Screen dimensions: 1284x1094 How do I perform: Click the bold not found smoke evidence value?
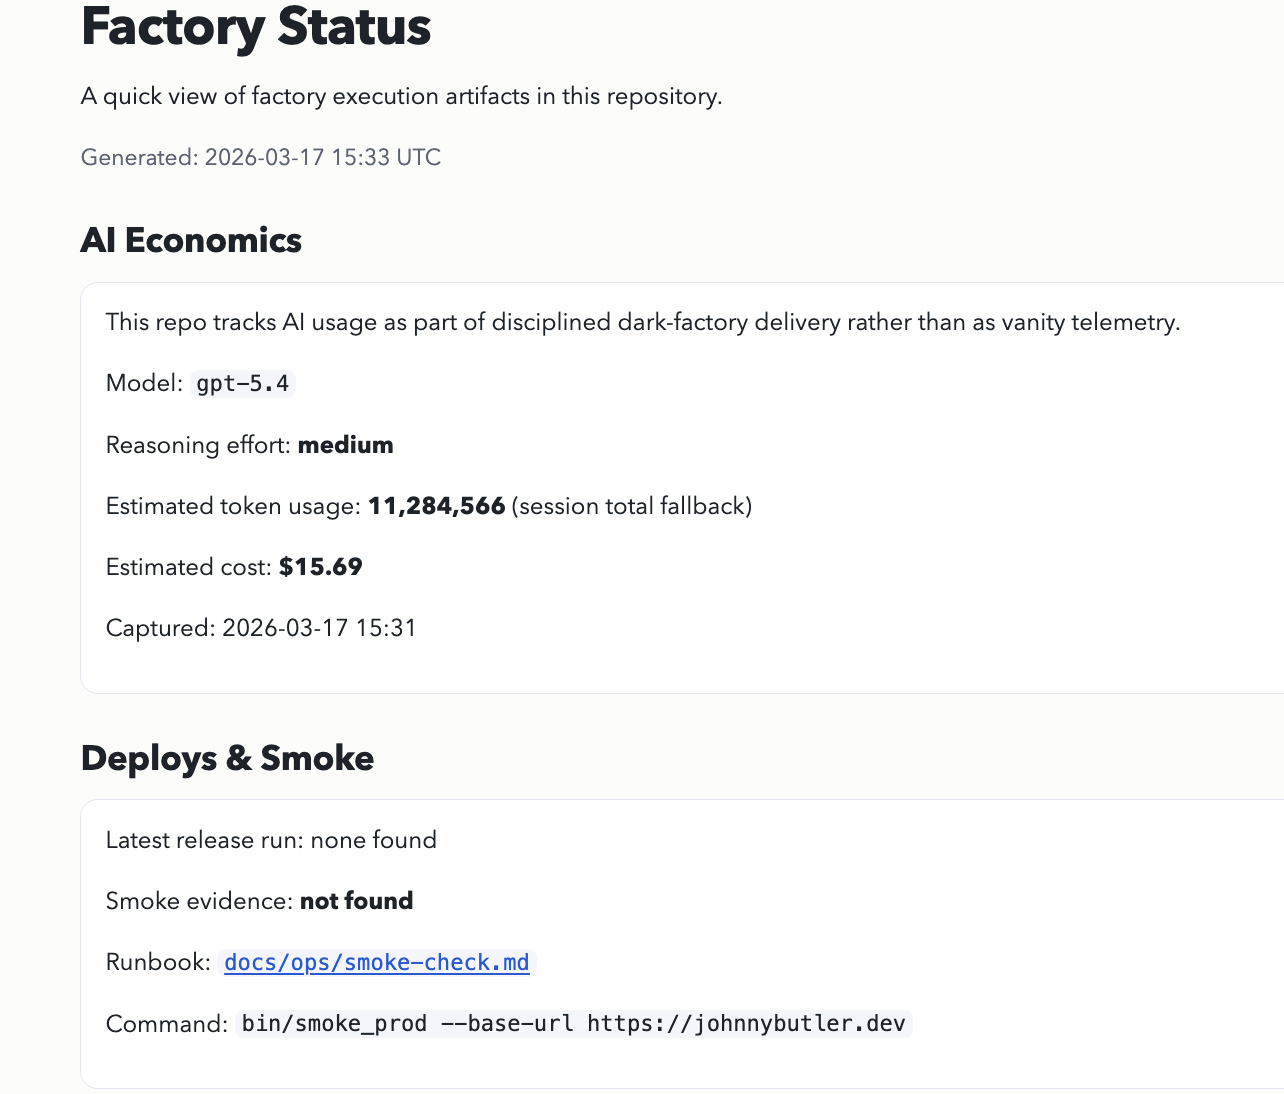click(x=356, y=901)
